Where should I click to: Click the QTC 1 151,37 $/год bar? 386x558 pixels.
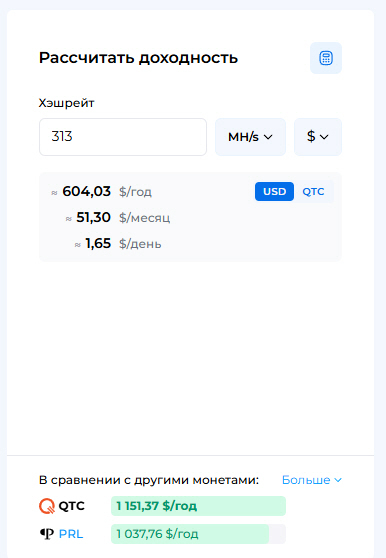pos(198,506)
